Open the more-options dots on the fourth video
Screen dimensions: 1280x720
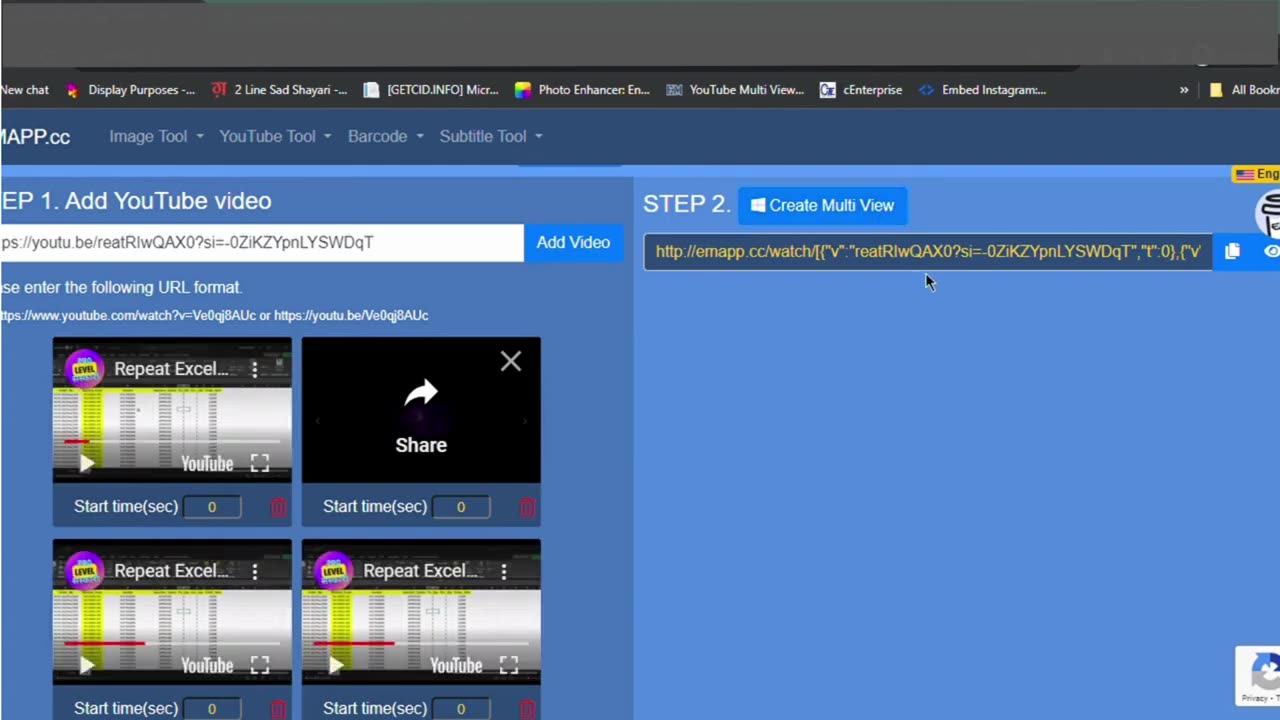[504, 571]
